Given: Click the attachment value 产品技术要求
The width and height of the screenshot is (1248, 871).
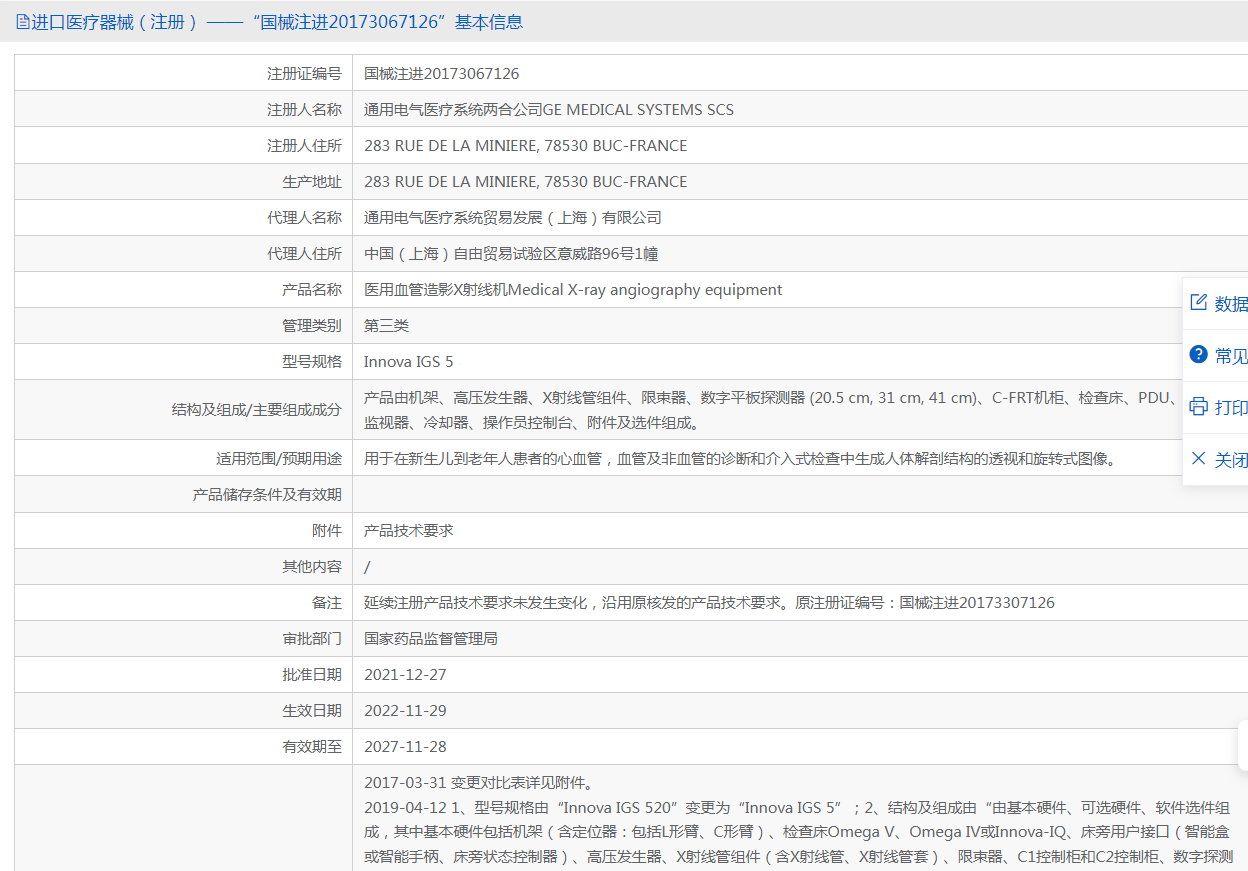Looking at the screenshot, I should point(408,530).
